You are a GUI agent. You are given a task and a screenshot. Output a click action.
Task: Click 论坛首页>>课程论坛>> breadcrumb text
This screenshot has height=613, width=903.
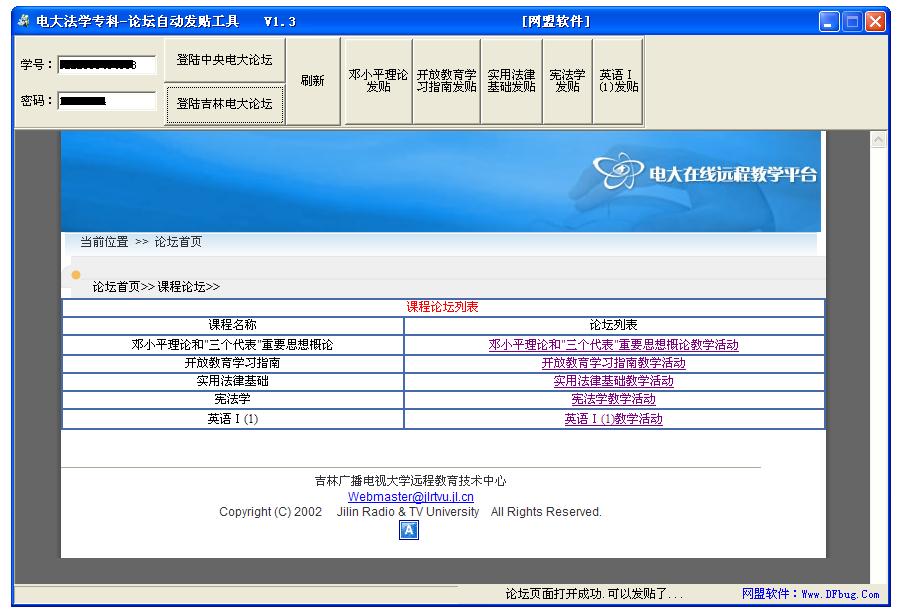click(x=156, y=286)
